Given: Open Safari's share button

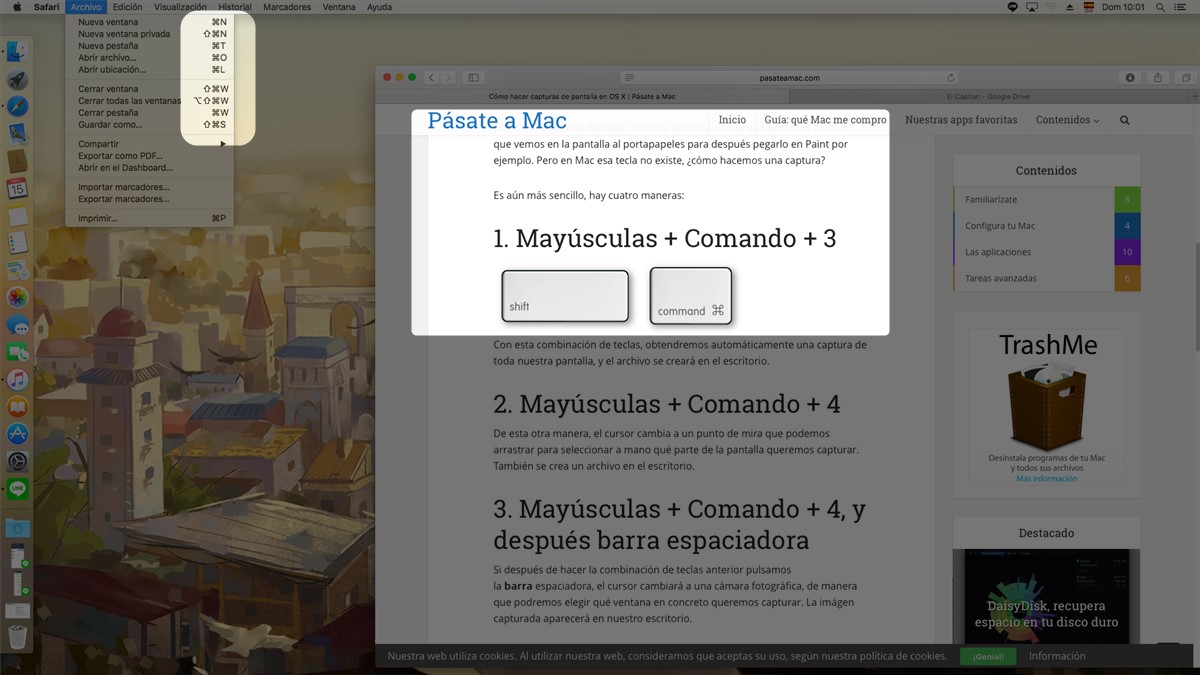Looking at the screenshot, I should (1158, 77).
